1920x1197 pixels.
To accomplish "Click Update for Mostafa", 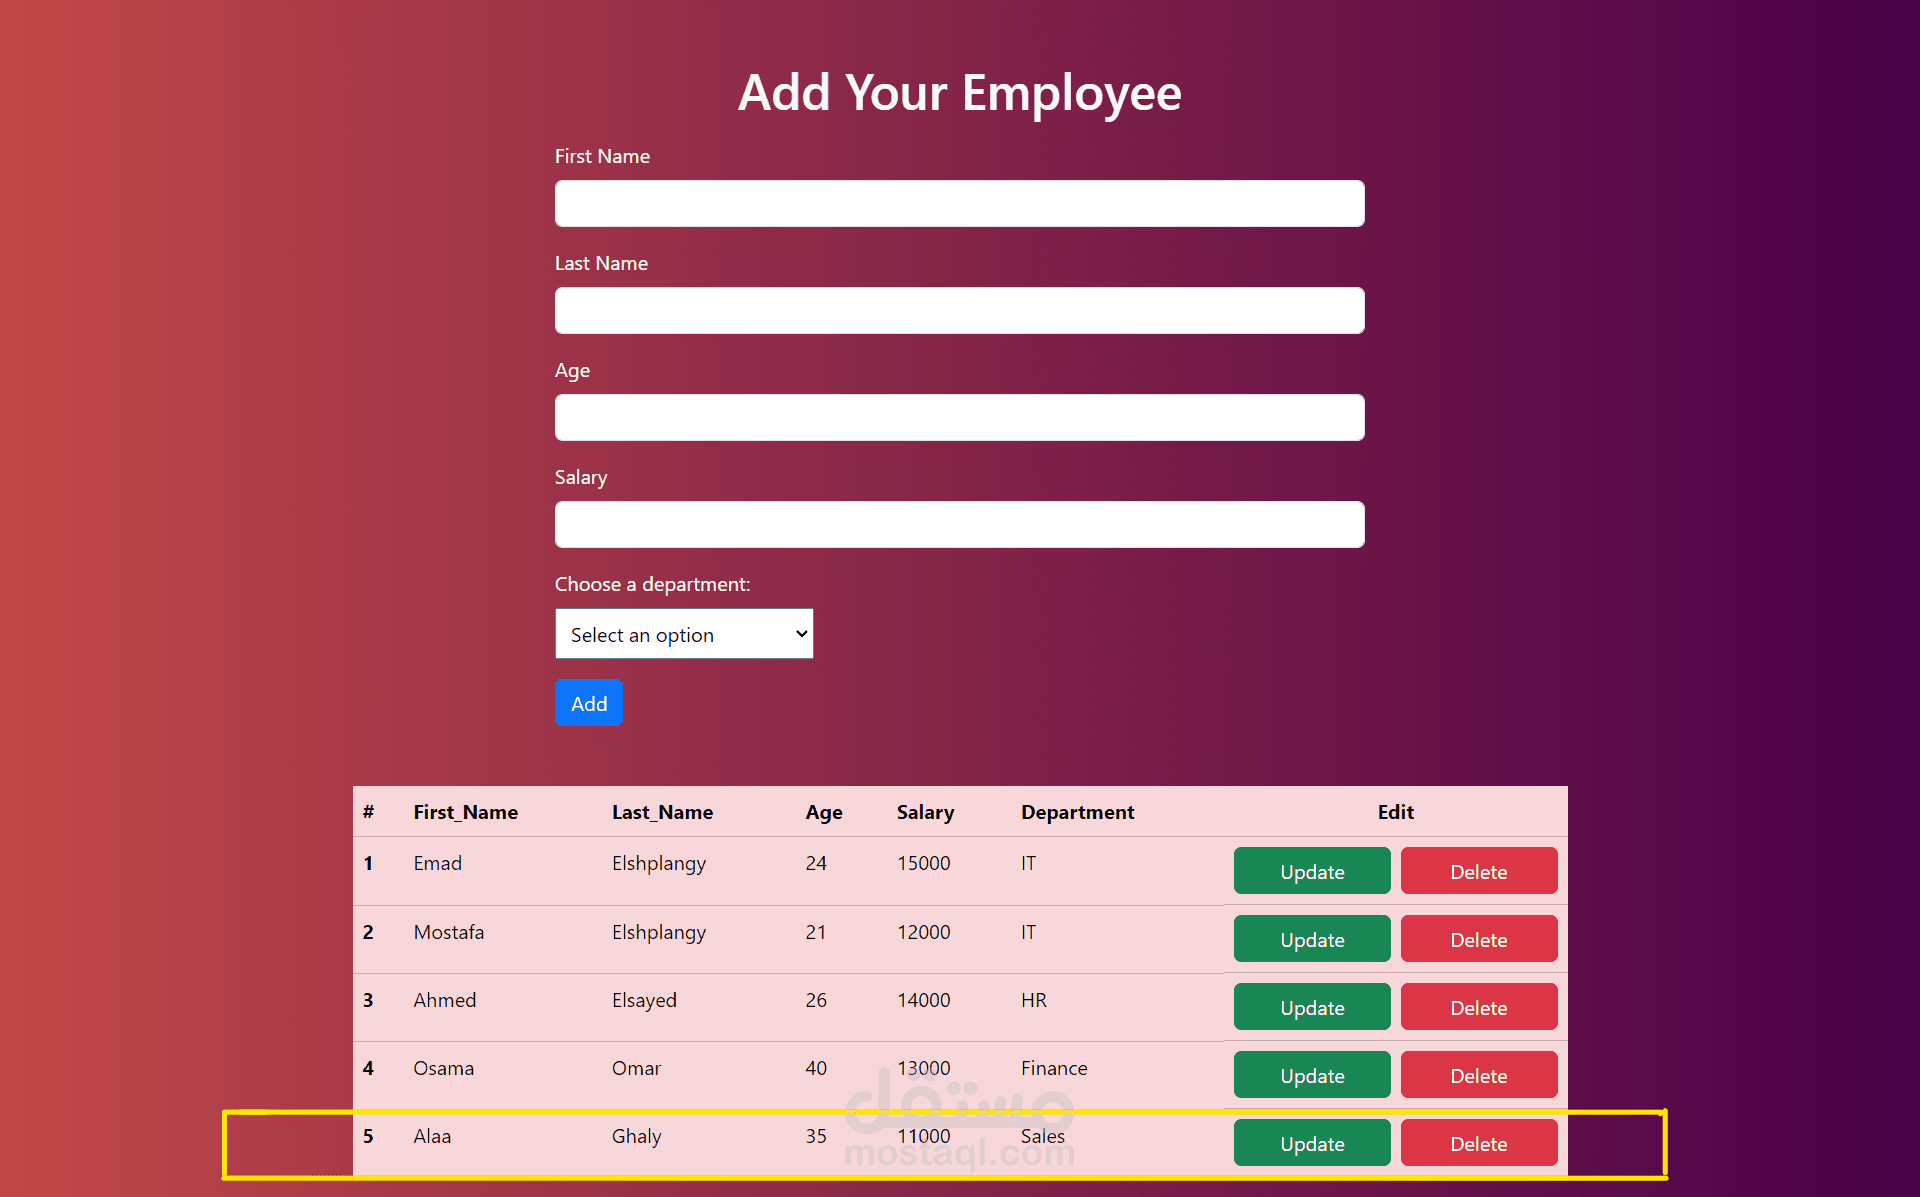I will coord(1311,939).
